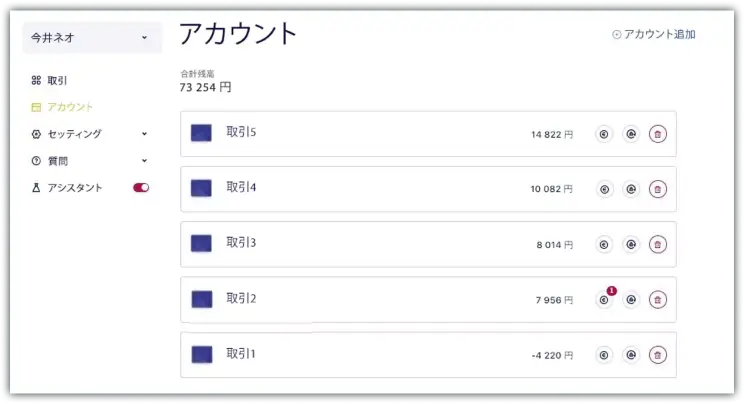Click the @ icon in the 取引4 row

[631, 189]
